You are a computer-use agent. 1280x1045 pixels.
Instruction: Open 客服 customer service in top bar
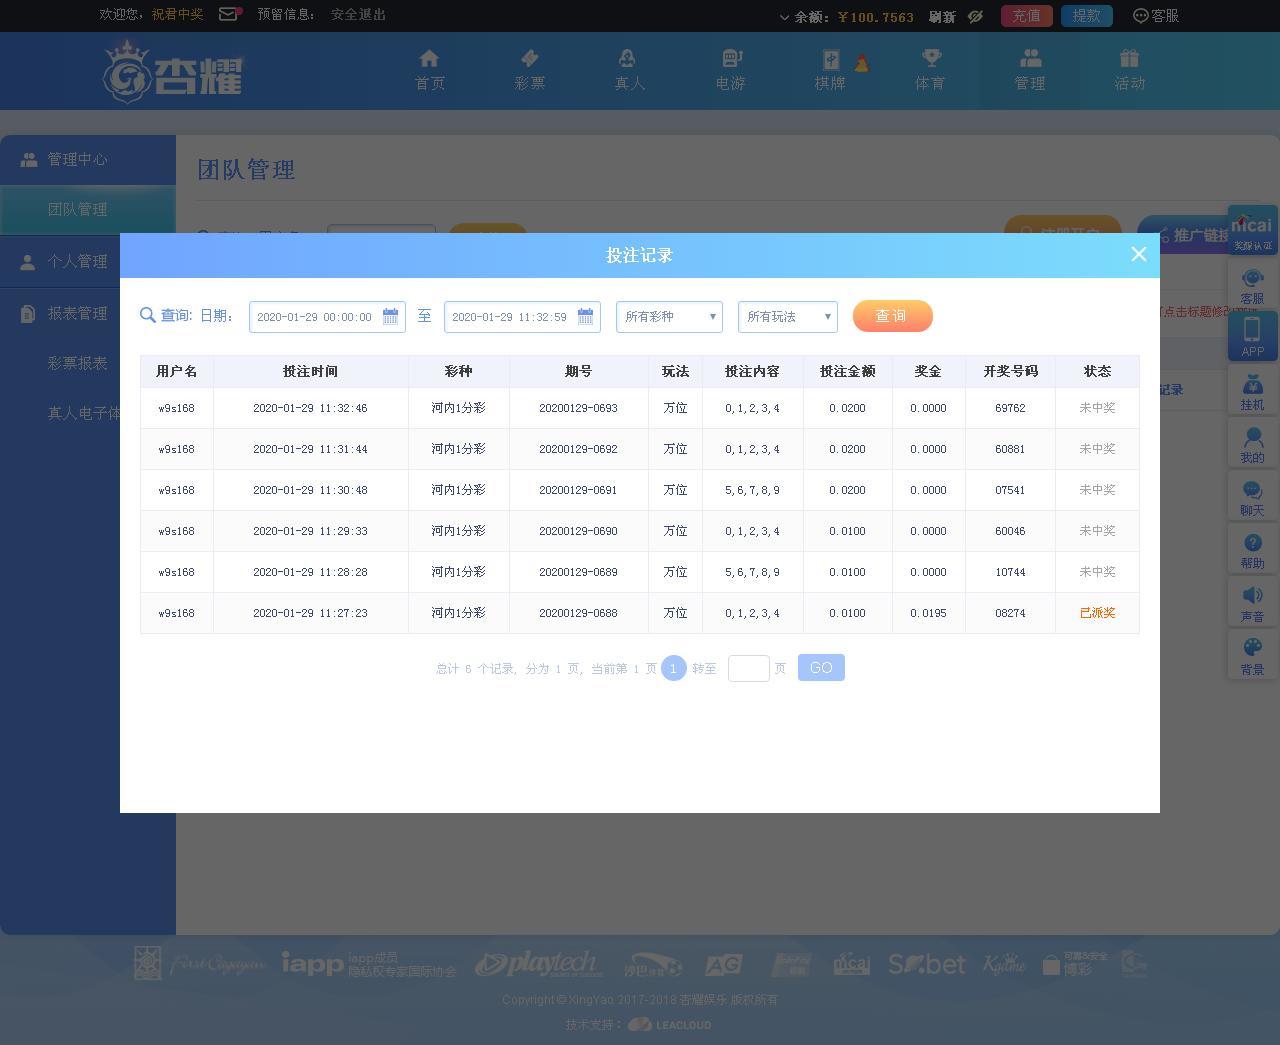coord(1156,15)
